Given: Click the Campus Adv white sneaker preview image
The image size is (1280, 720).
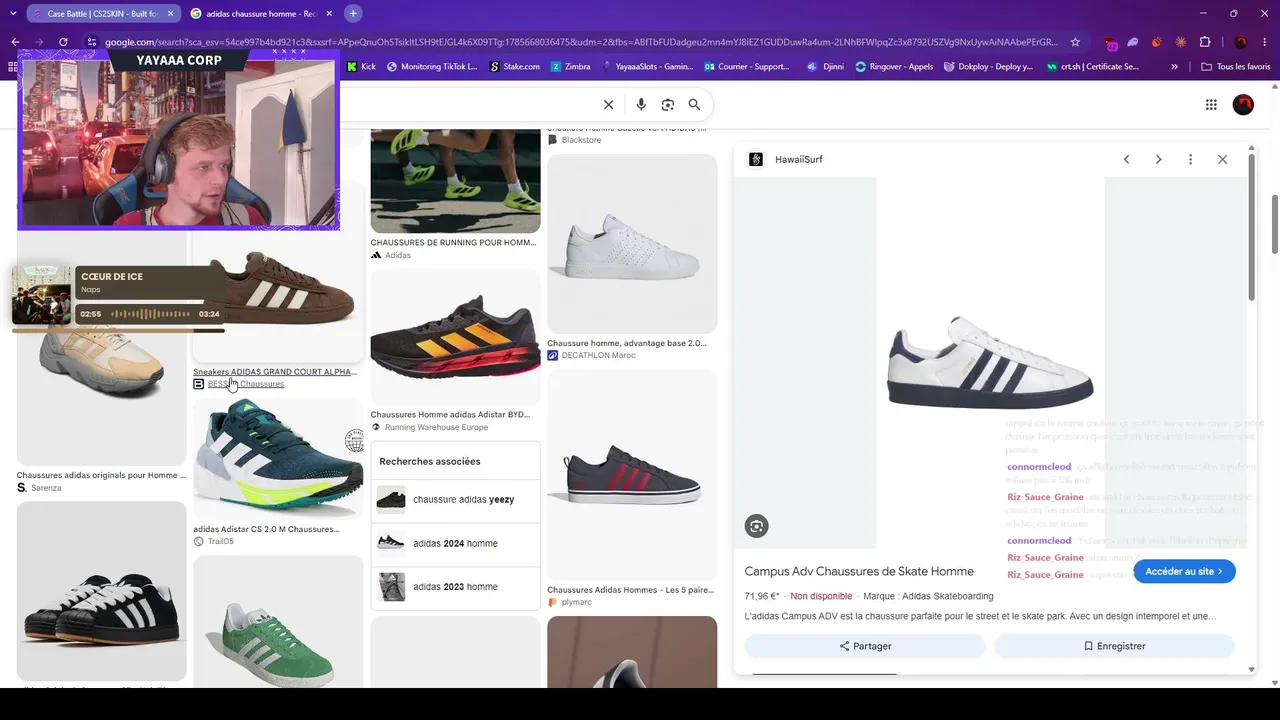Looking at the screenshot, I should tap(990, 362).
